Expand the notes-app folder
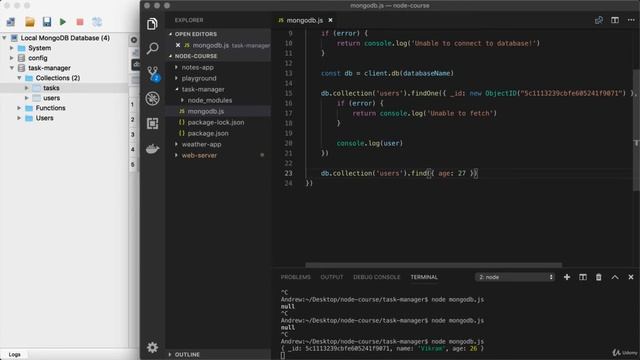This screenshot has width=640, height=360. (198, 67)
